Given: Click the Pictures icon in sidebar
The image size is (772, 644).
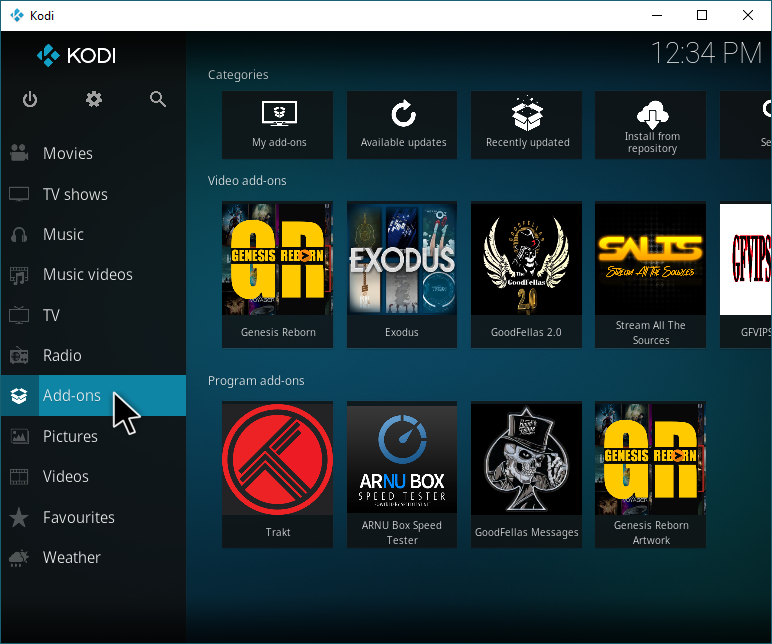Looking at the screenshot, I should [x=19, y=436].
